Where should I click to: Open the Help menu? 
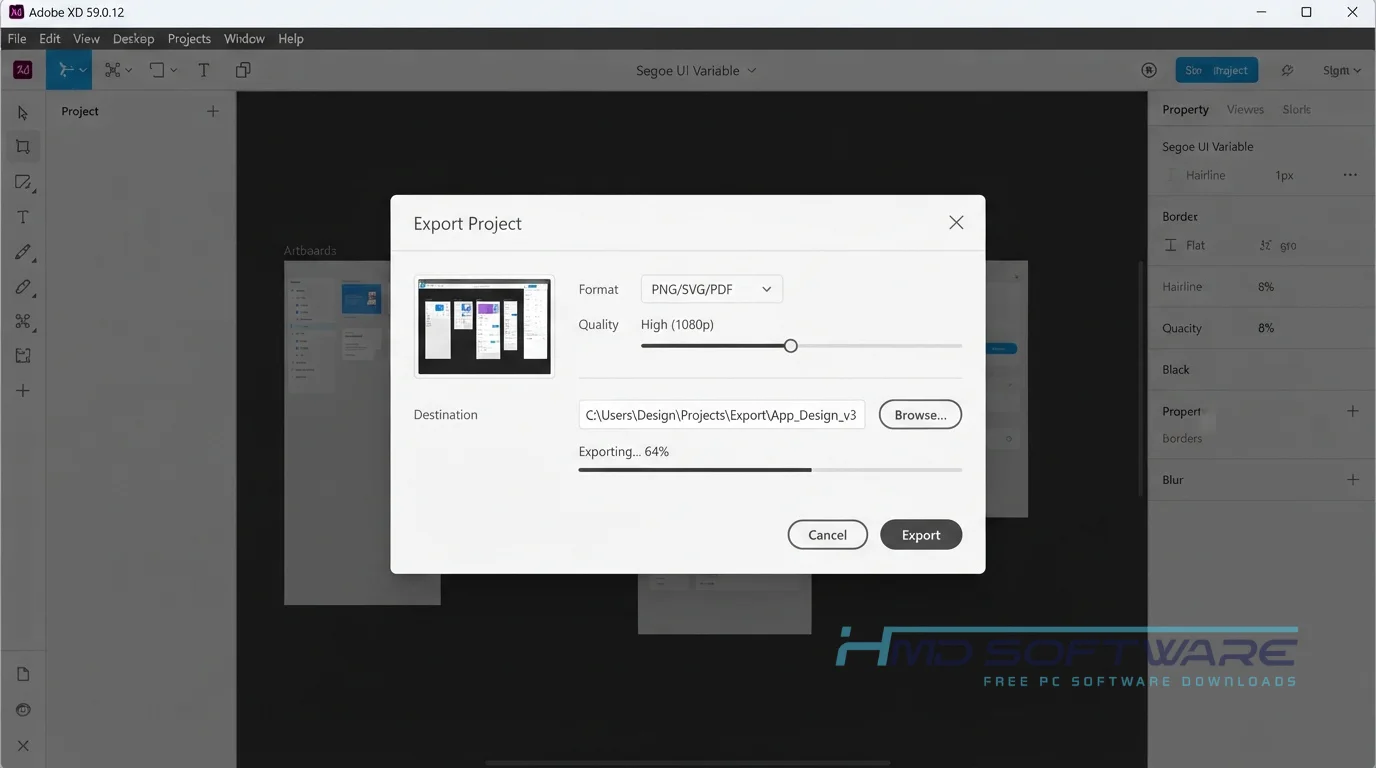291,38
